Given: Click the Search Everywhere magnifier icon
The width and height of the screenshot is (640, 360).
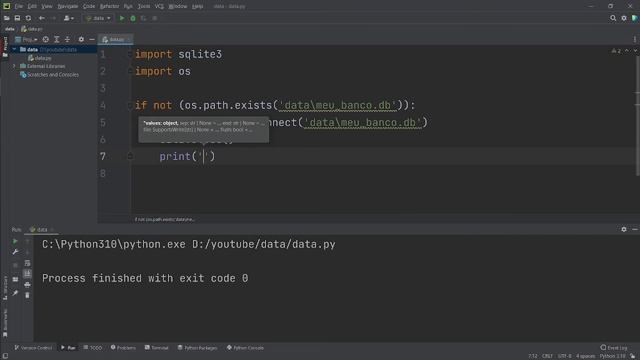Looking at the screenshot, I should coord(613,18).
